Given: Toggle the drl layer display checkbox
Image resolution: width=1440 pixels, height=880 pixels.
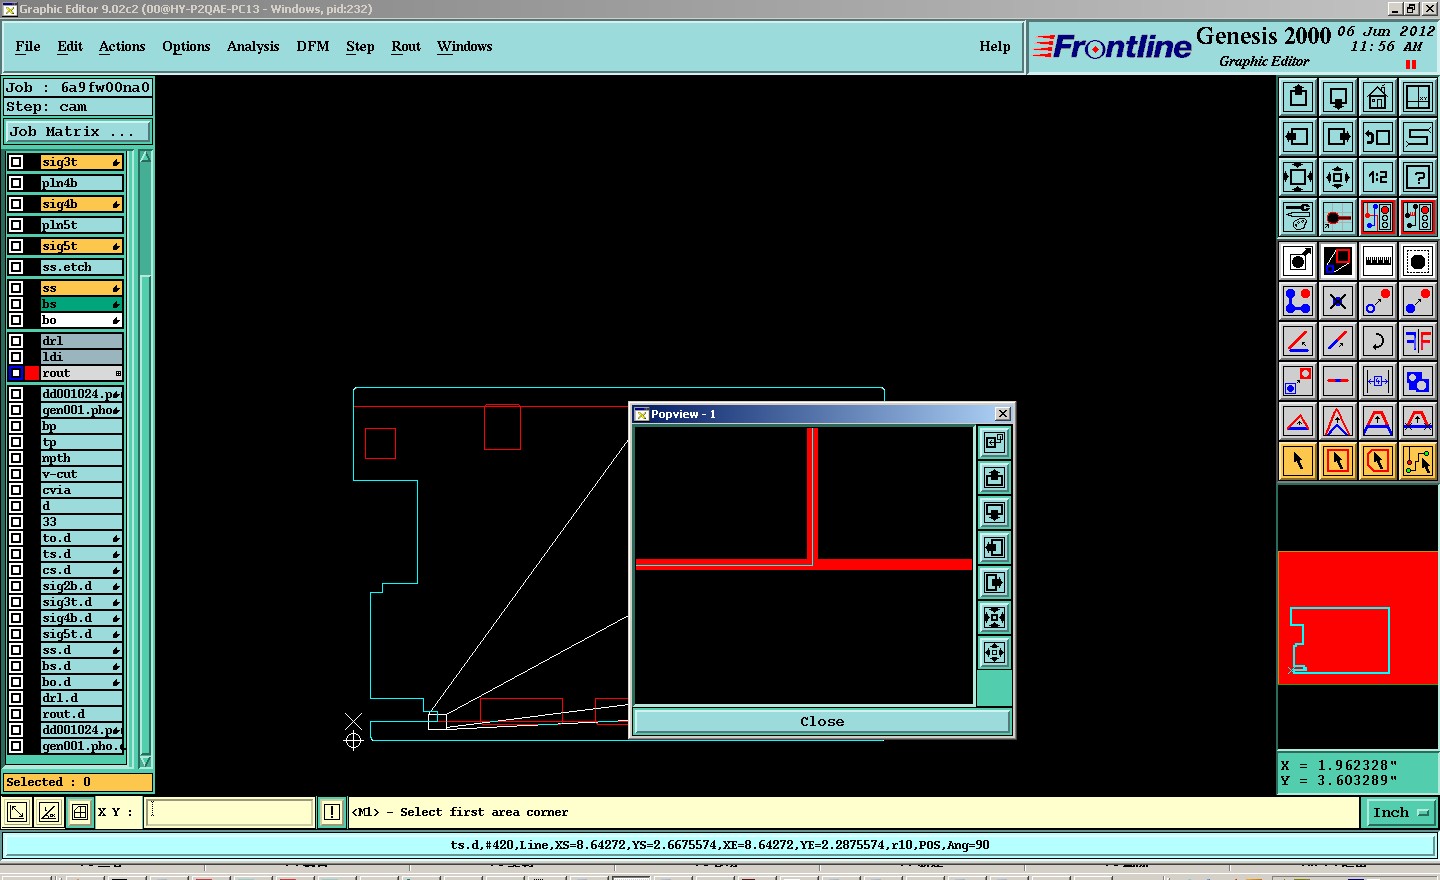Looking at the screenshot, I should [x=16, y=341].
